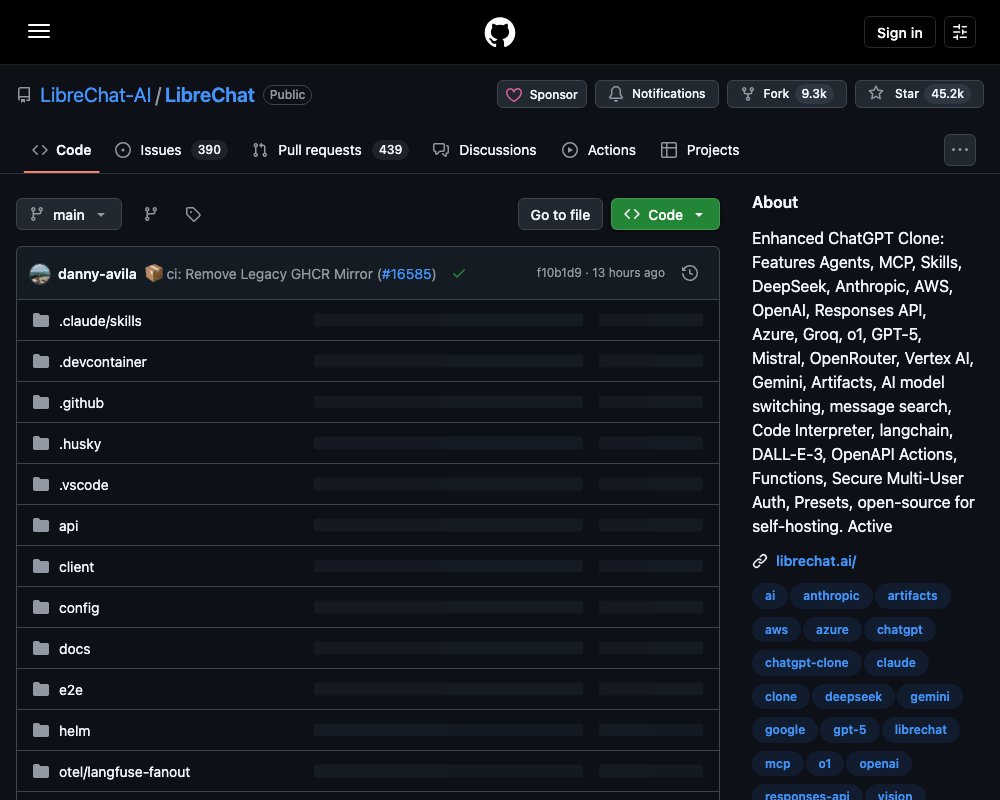Open the green Code dropdown
Screen dimensions: 1000x800
tap(665, 214)
